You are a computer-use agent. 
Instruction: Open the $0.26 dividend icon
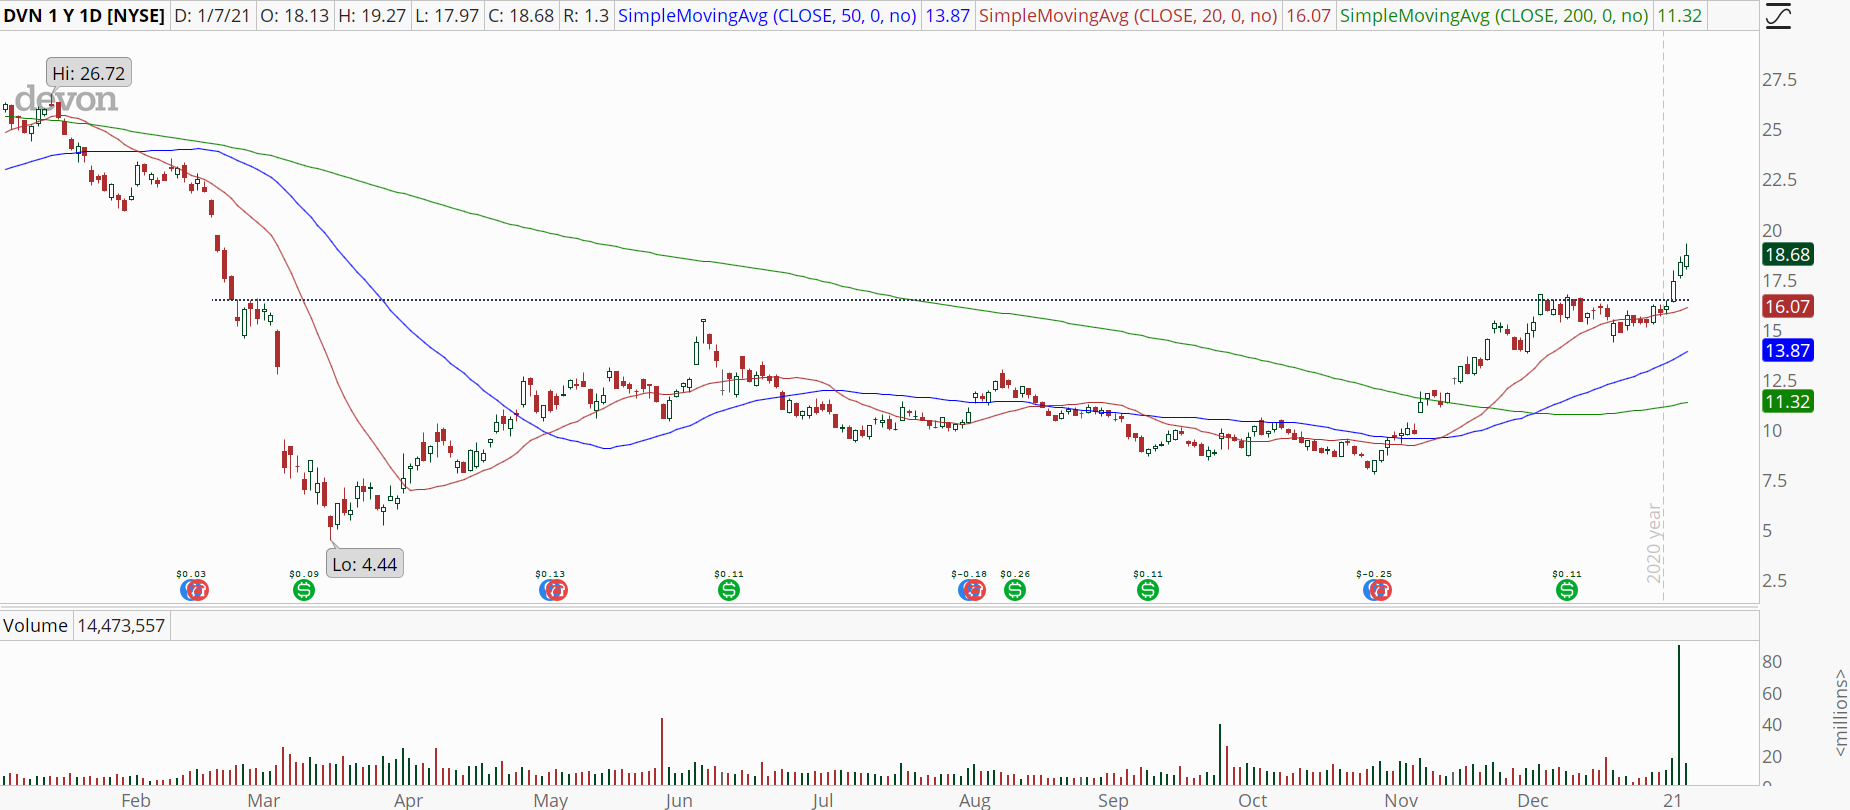click(x=1015, y=590)
